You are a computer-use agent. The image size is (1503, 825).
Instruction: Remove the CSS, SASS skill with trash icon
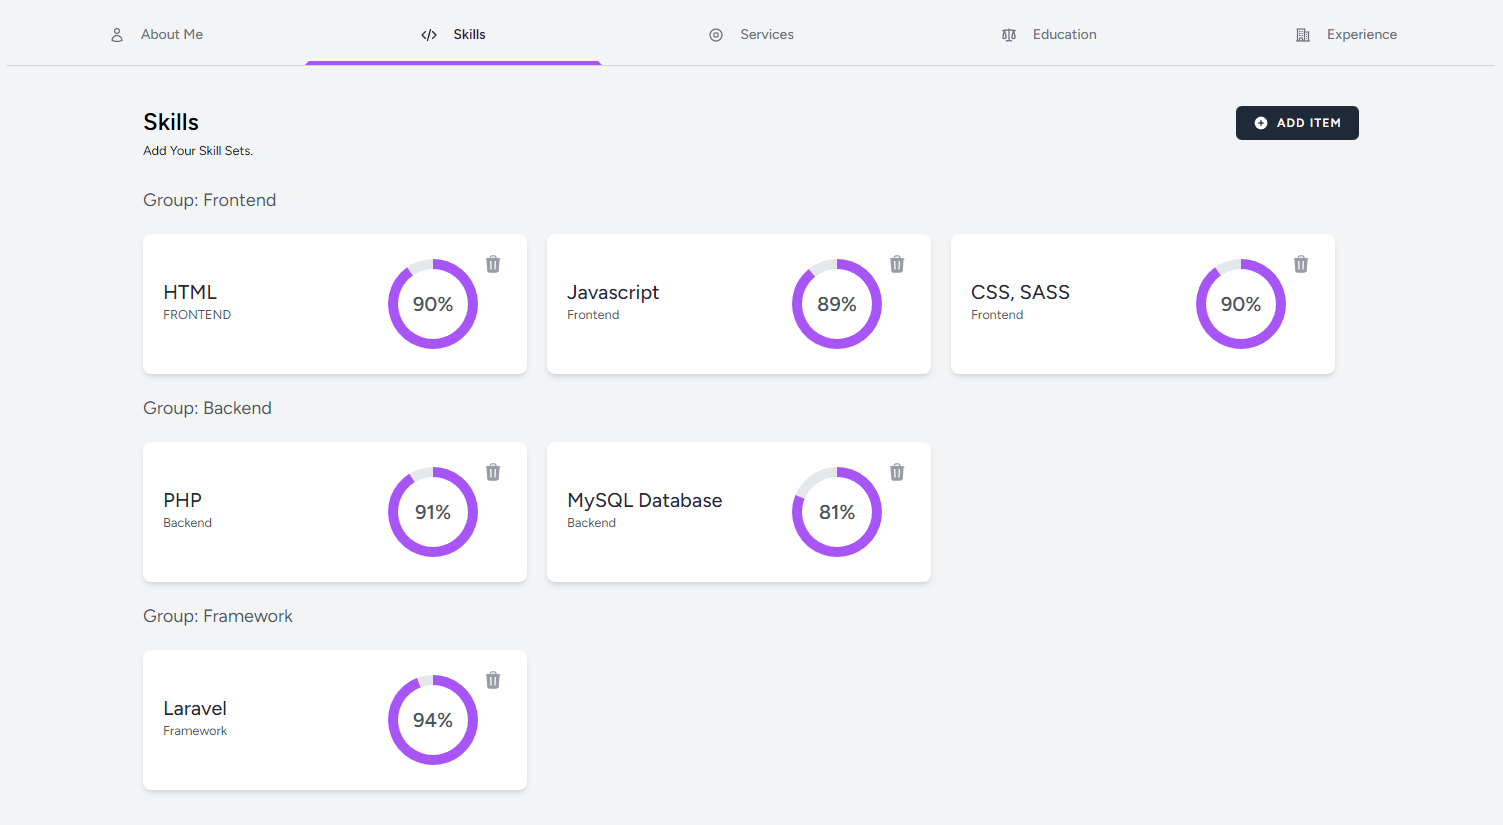tap(1301, 264)
